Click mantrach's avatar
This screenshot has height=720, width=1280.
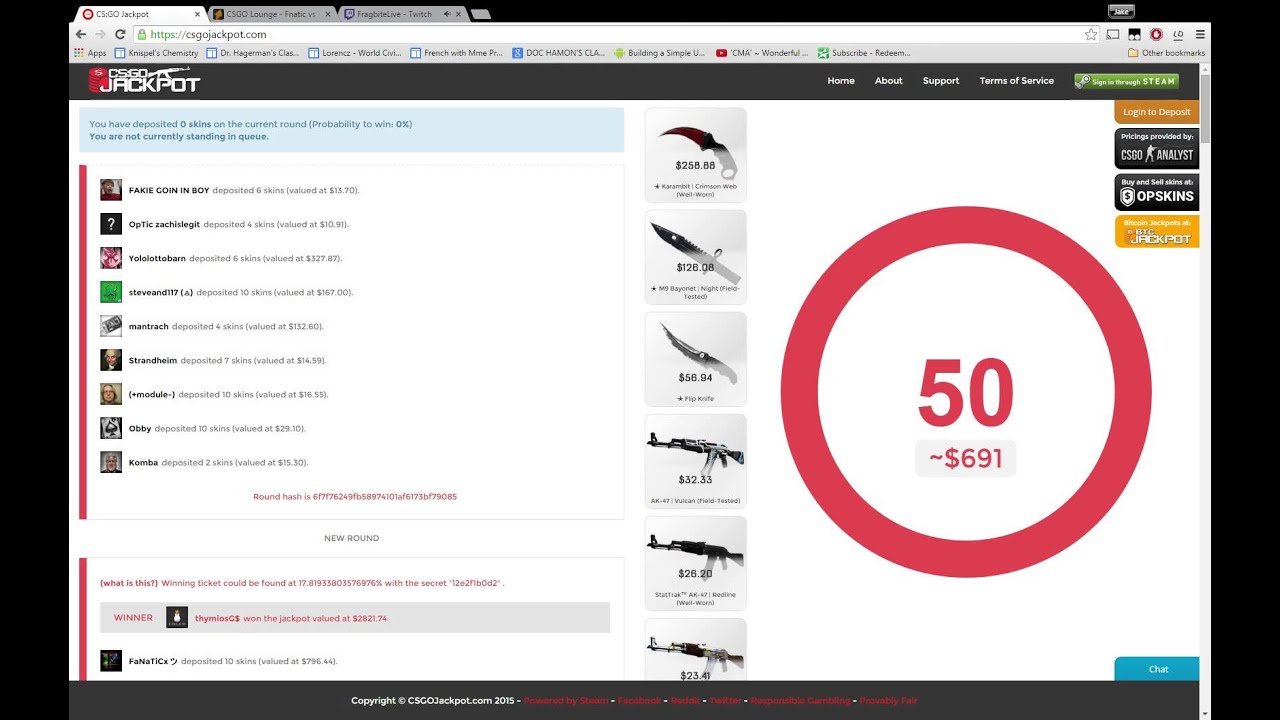click(111, 326)
